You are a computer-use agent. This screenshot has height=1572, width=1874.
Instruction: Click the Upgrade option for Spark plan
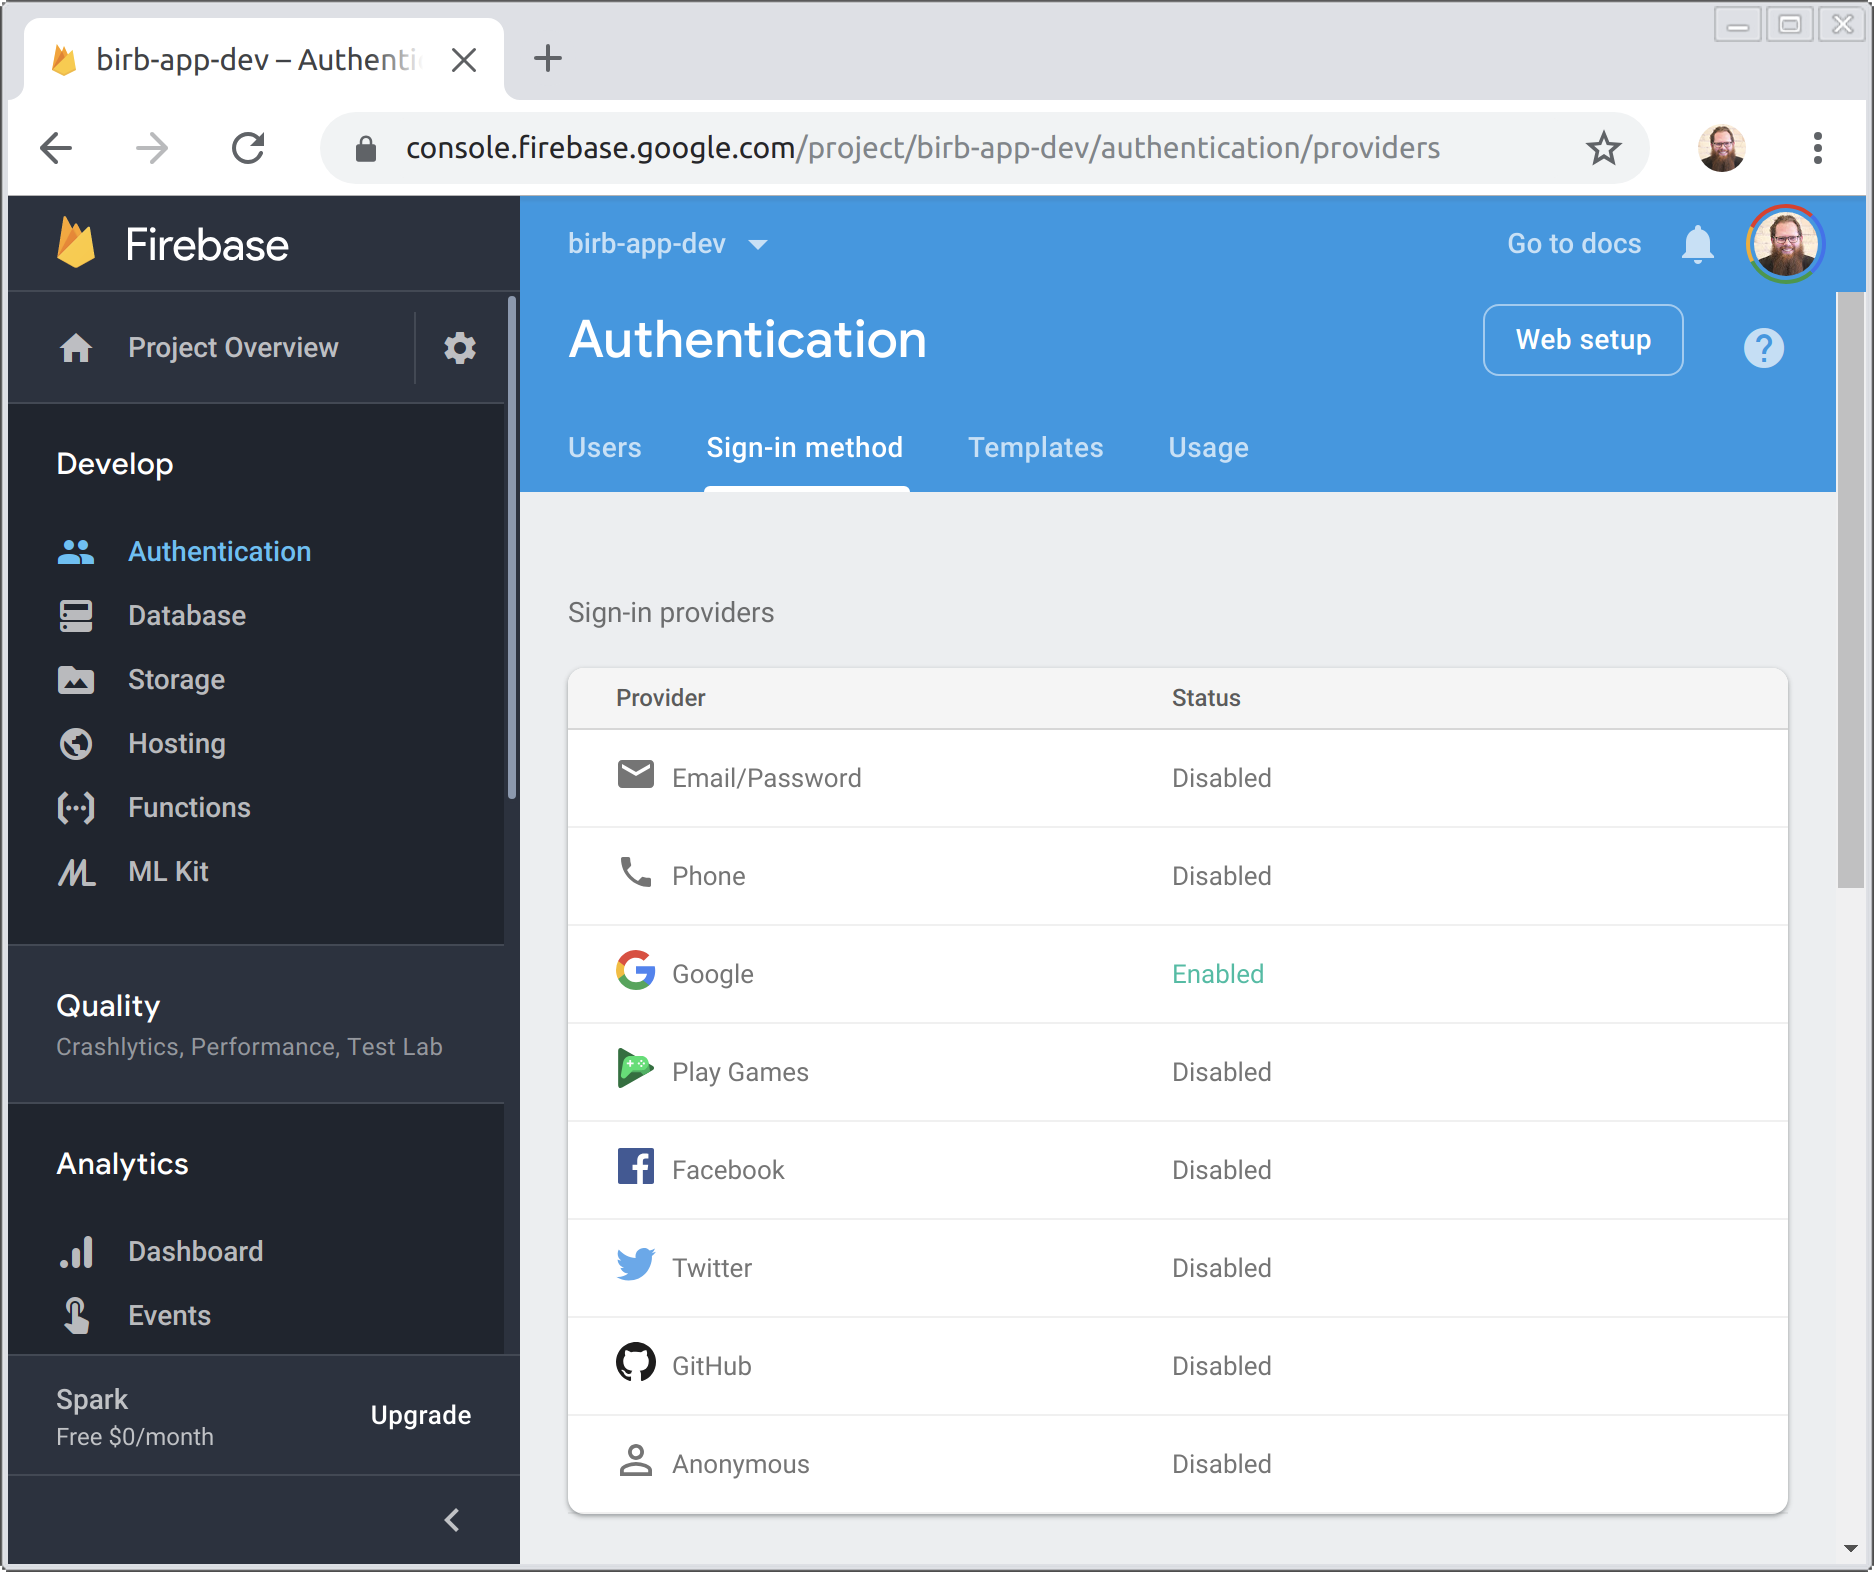(420, 1415)
